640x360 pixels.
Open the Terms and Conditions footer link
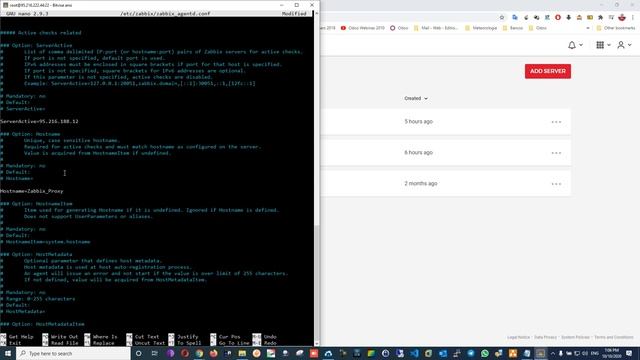[x=613, y=337]
